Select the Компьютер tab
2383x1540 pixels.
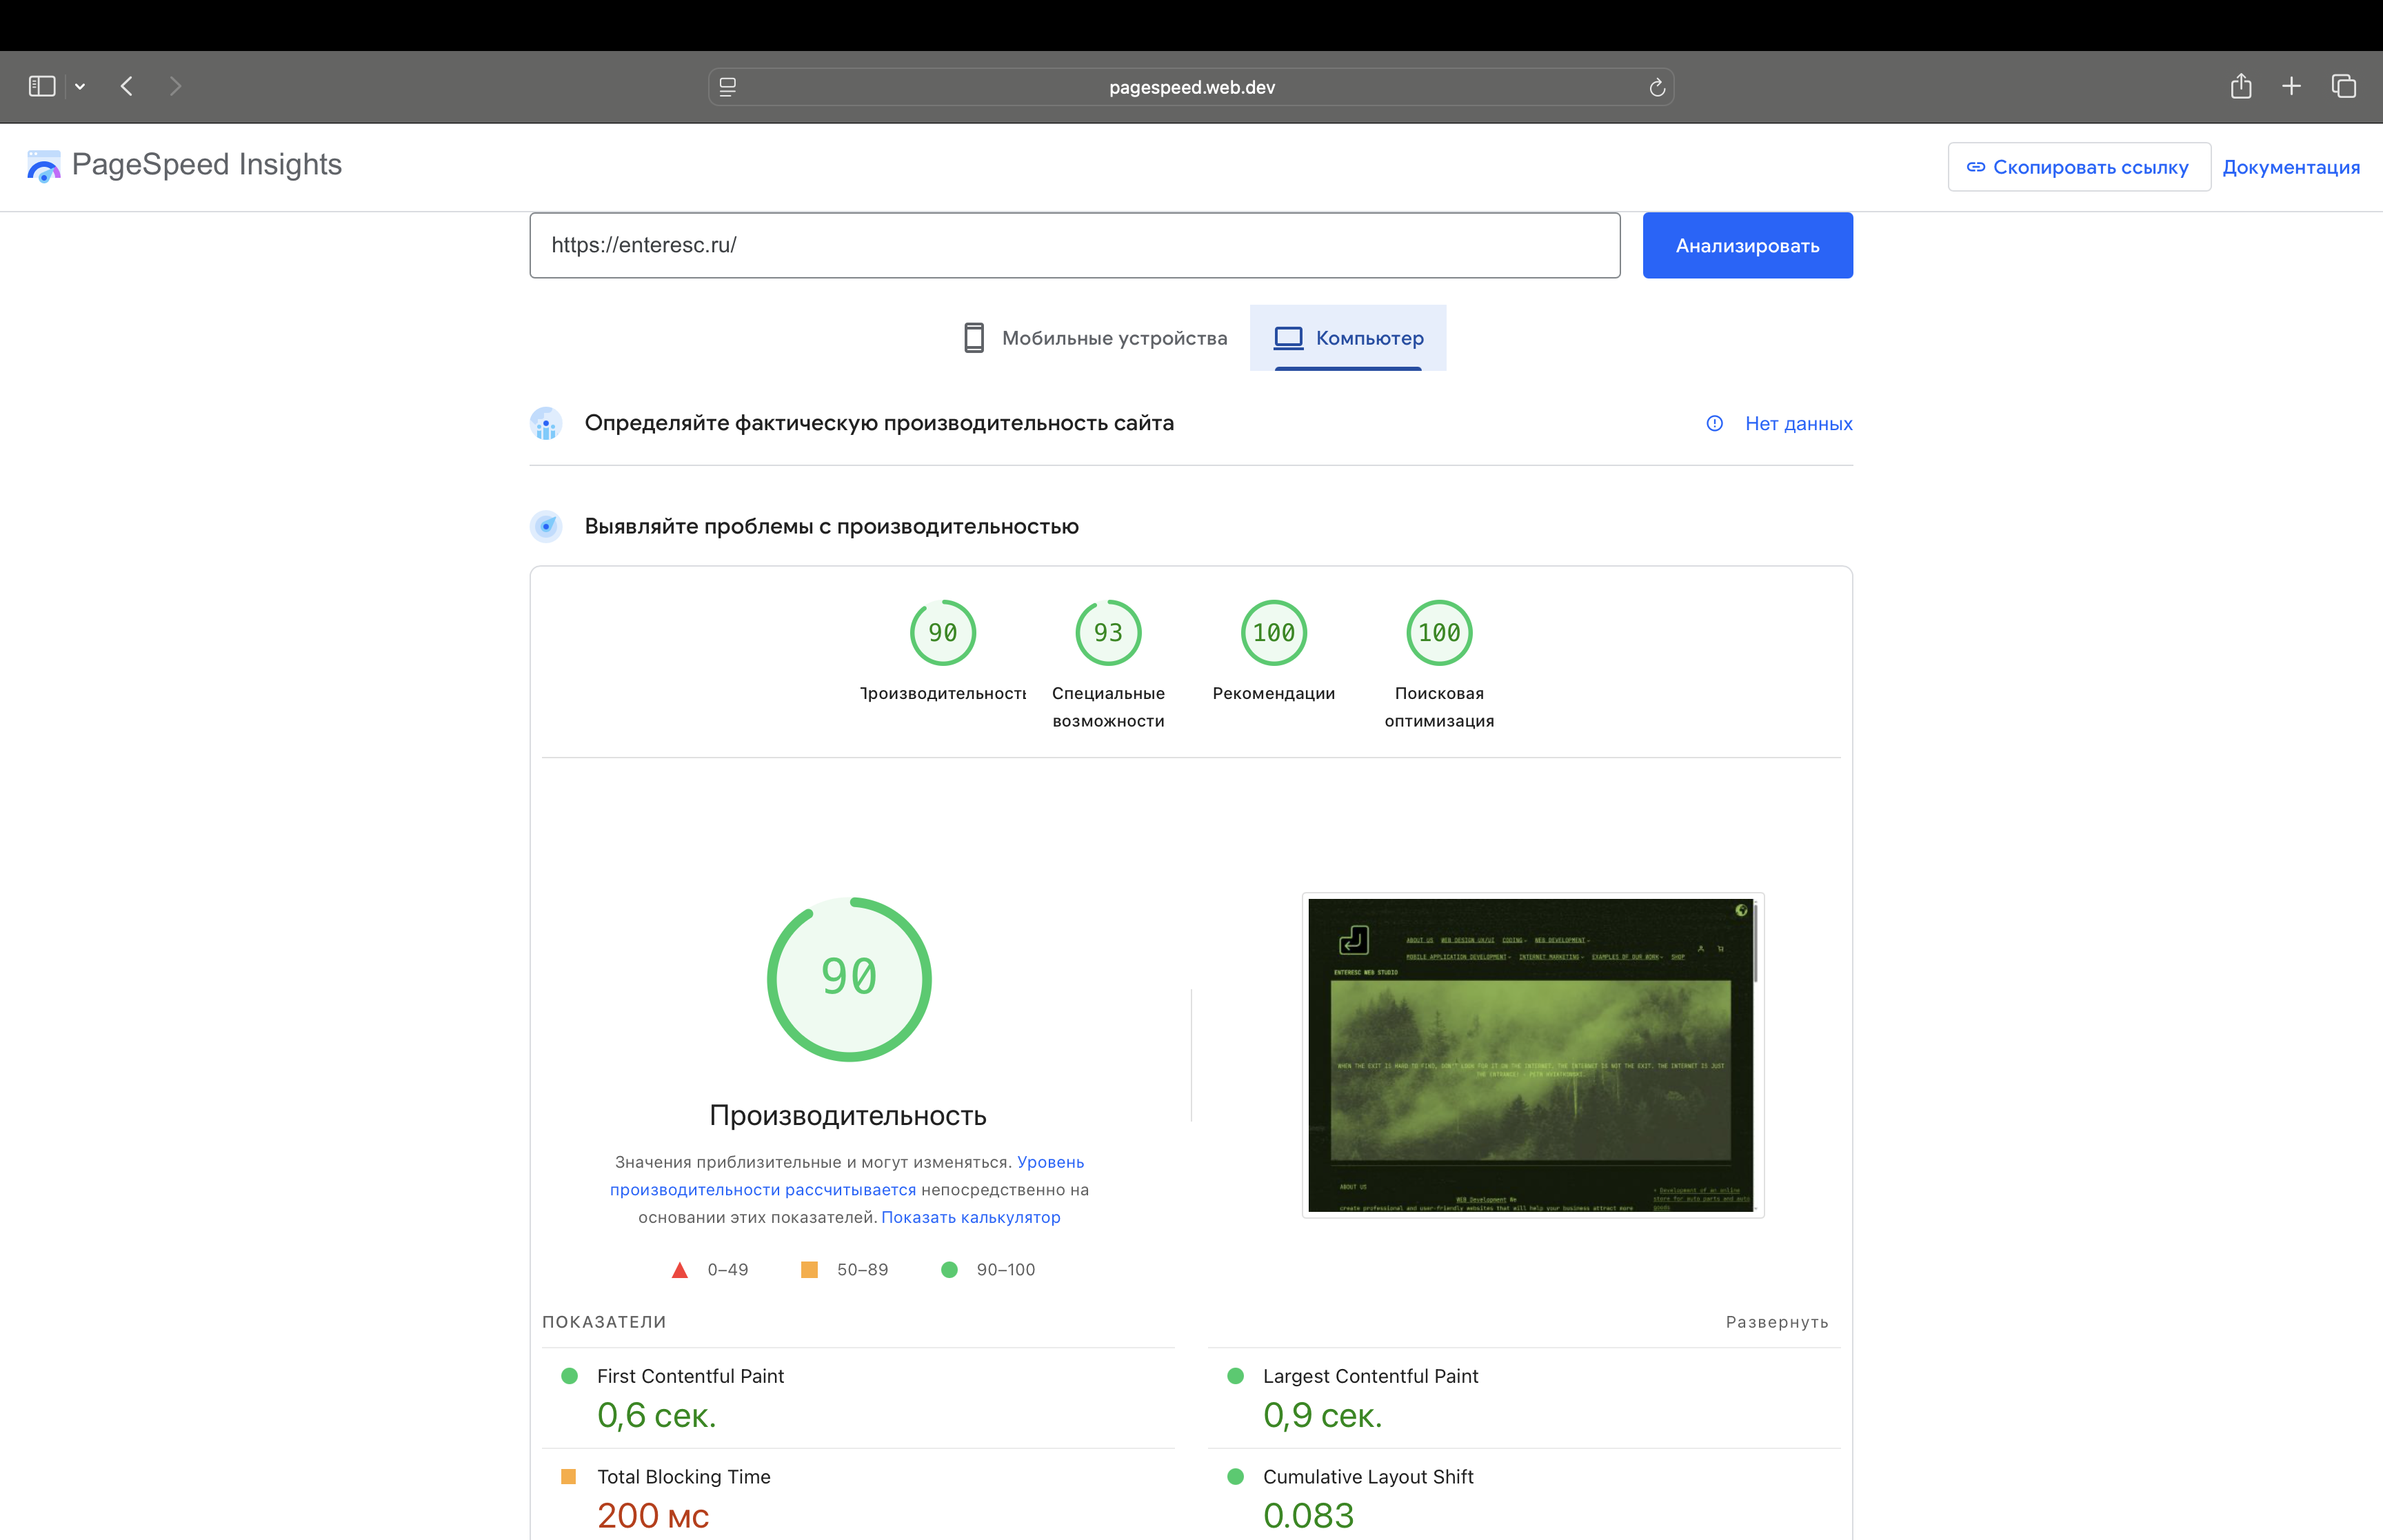click(1348, 338)
